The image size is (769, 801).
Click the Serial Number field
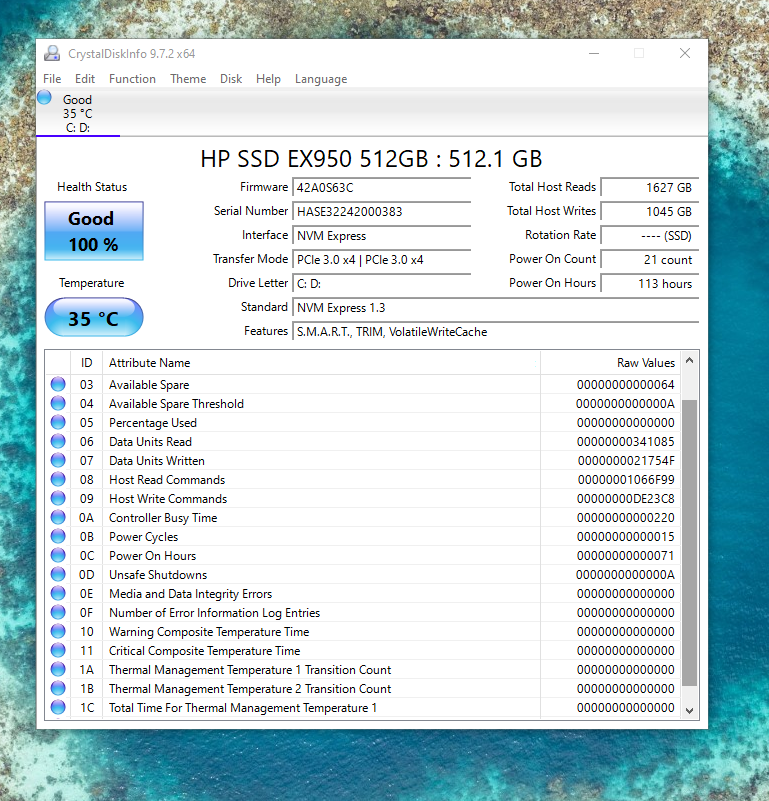pos(381,212)
